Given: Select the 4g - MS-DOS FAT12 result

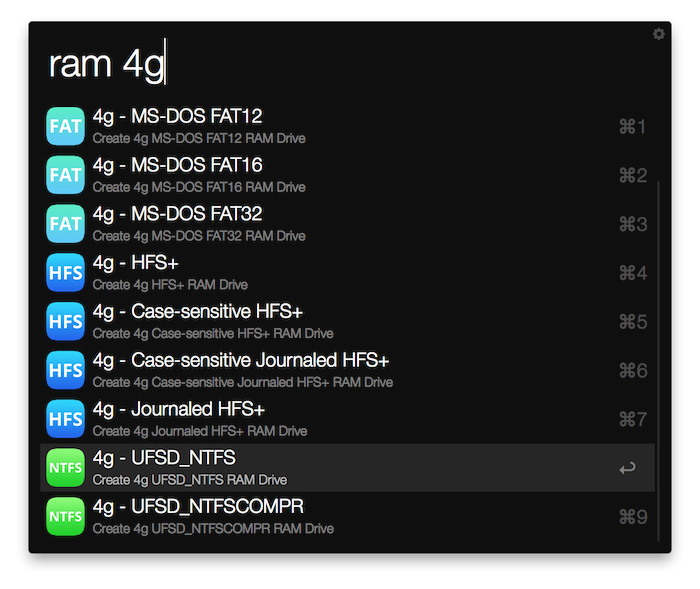Looking at the screenshot, I should click(x=177, y=116).
